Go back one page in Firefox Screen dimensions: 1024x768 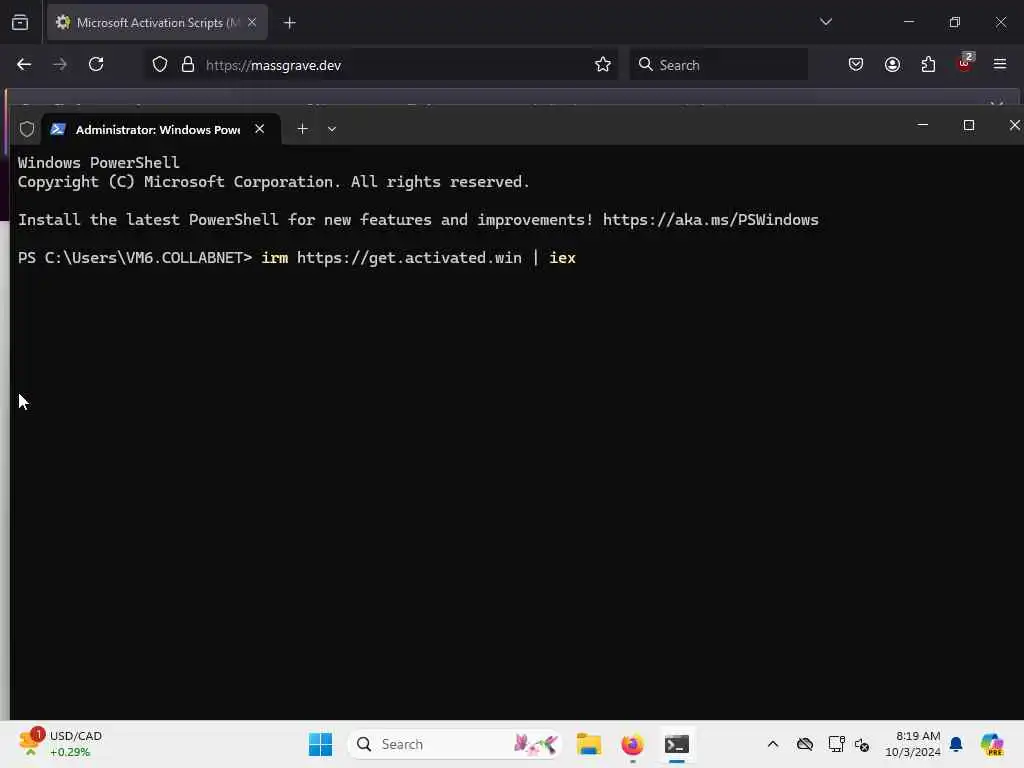(x=24, y=65)
